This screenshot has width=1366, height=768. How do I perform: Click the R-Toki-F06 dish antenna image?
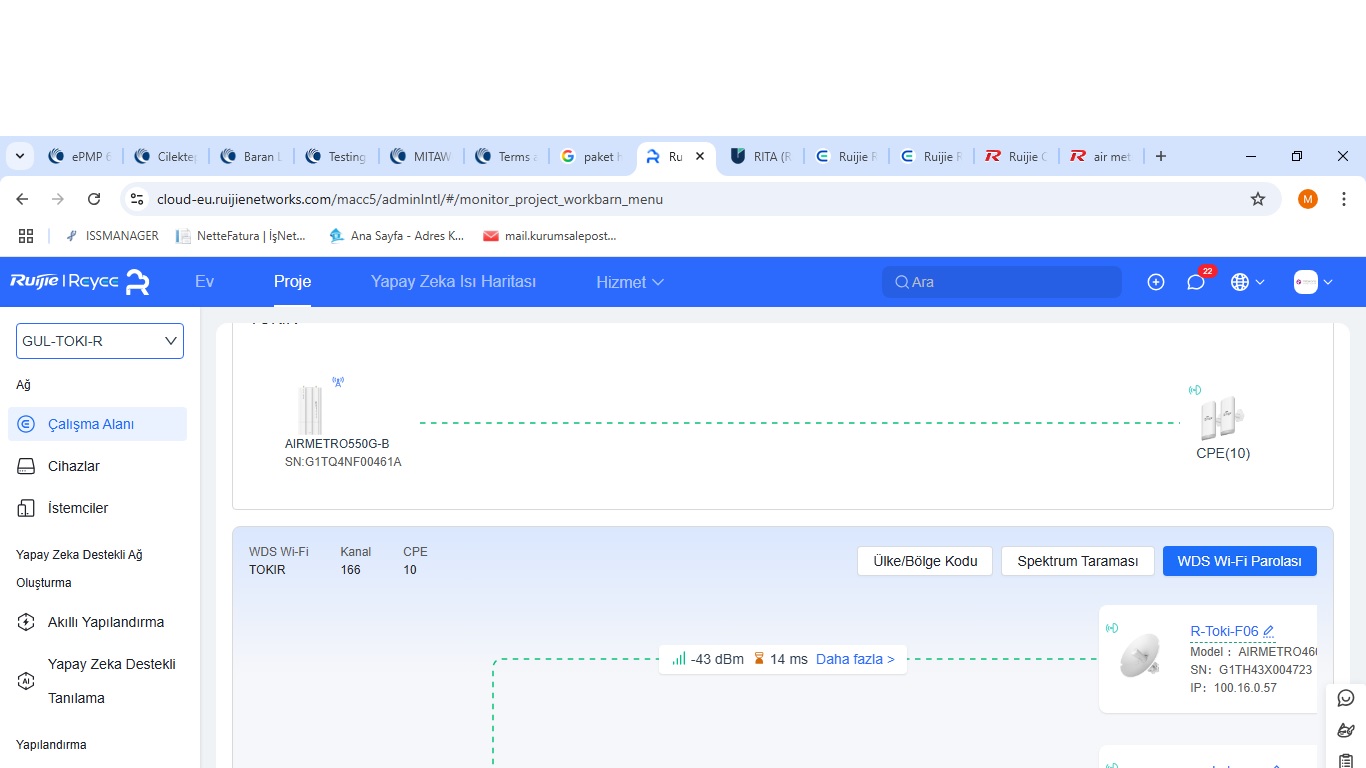pos(1140,657)
